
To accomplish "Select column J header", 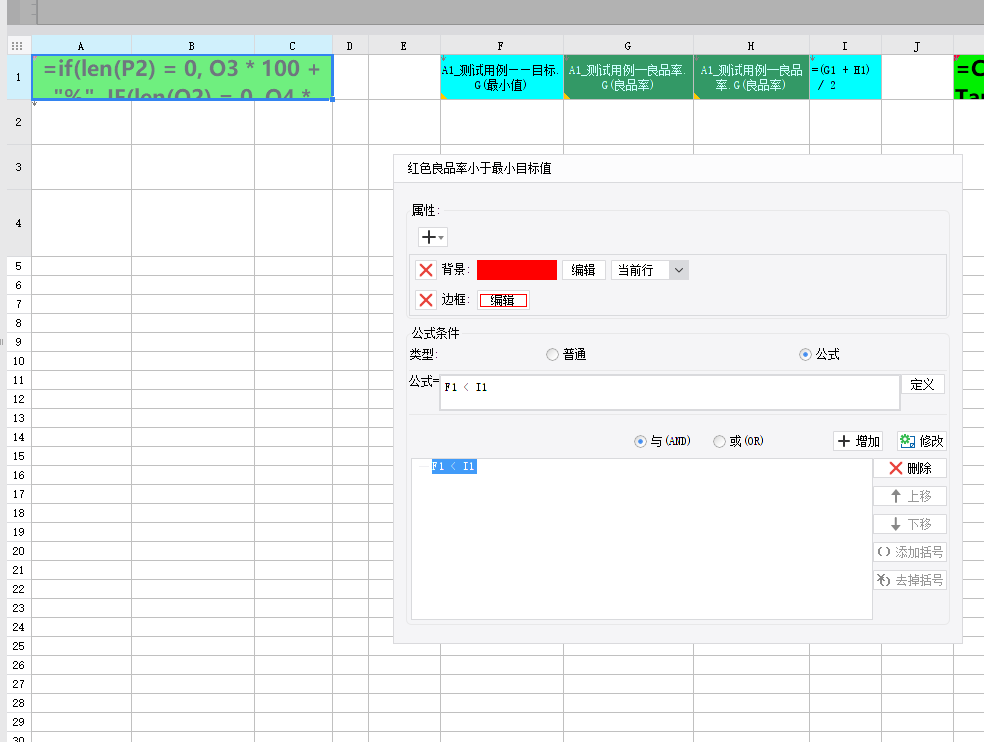I will 917,46.
